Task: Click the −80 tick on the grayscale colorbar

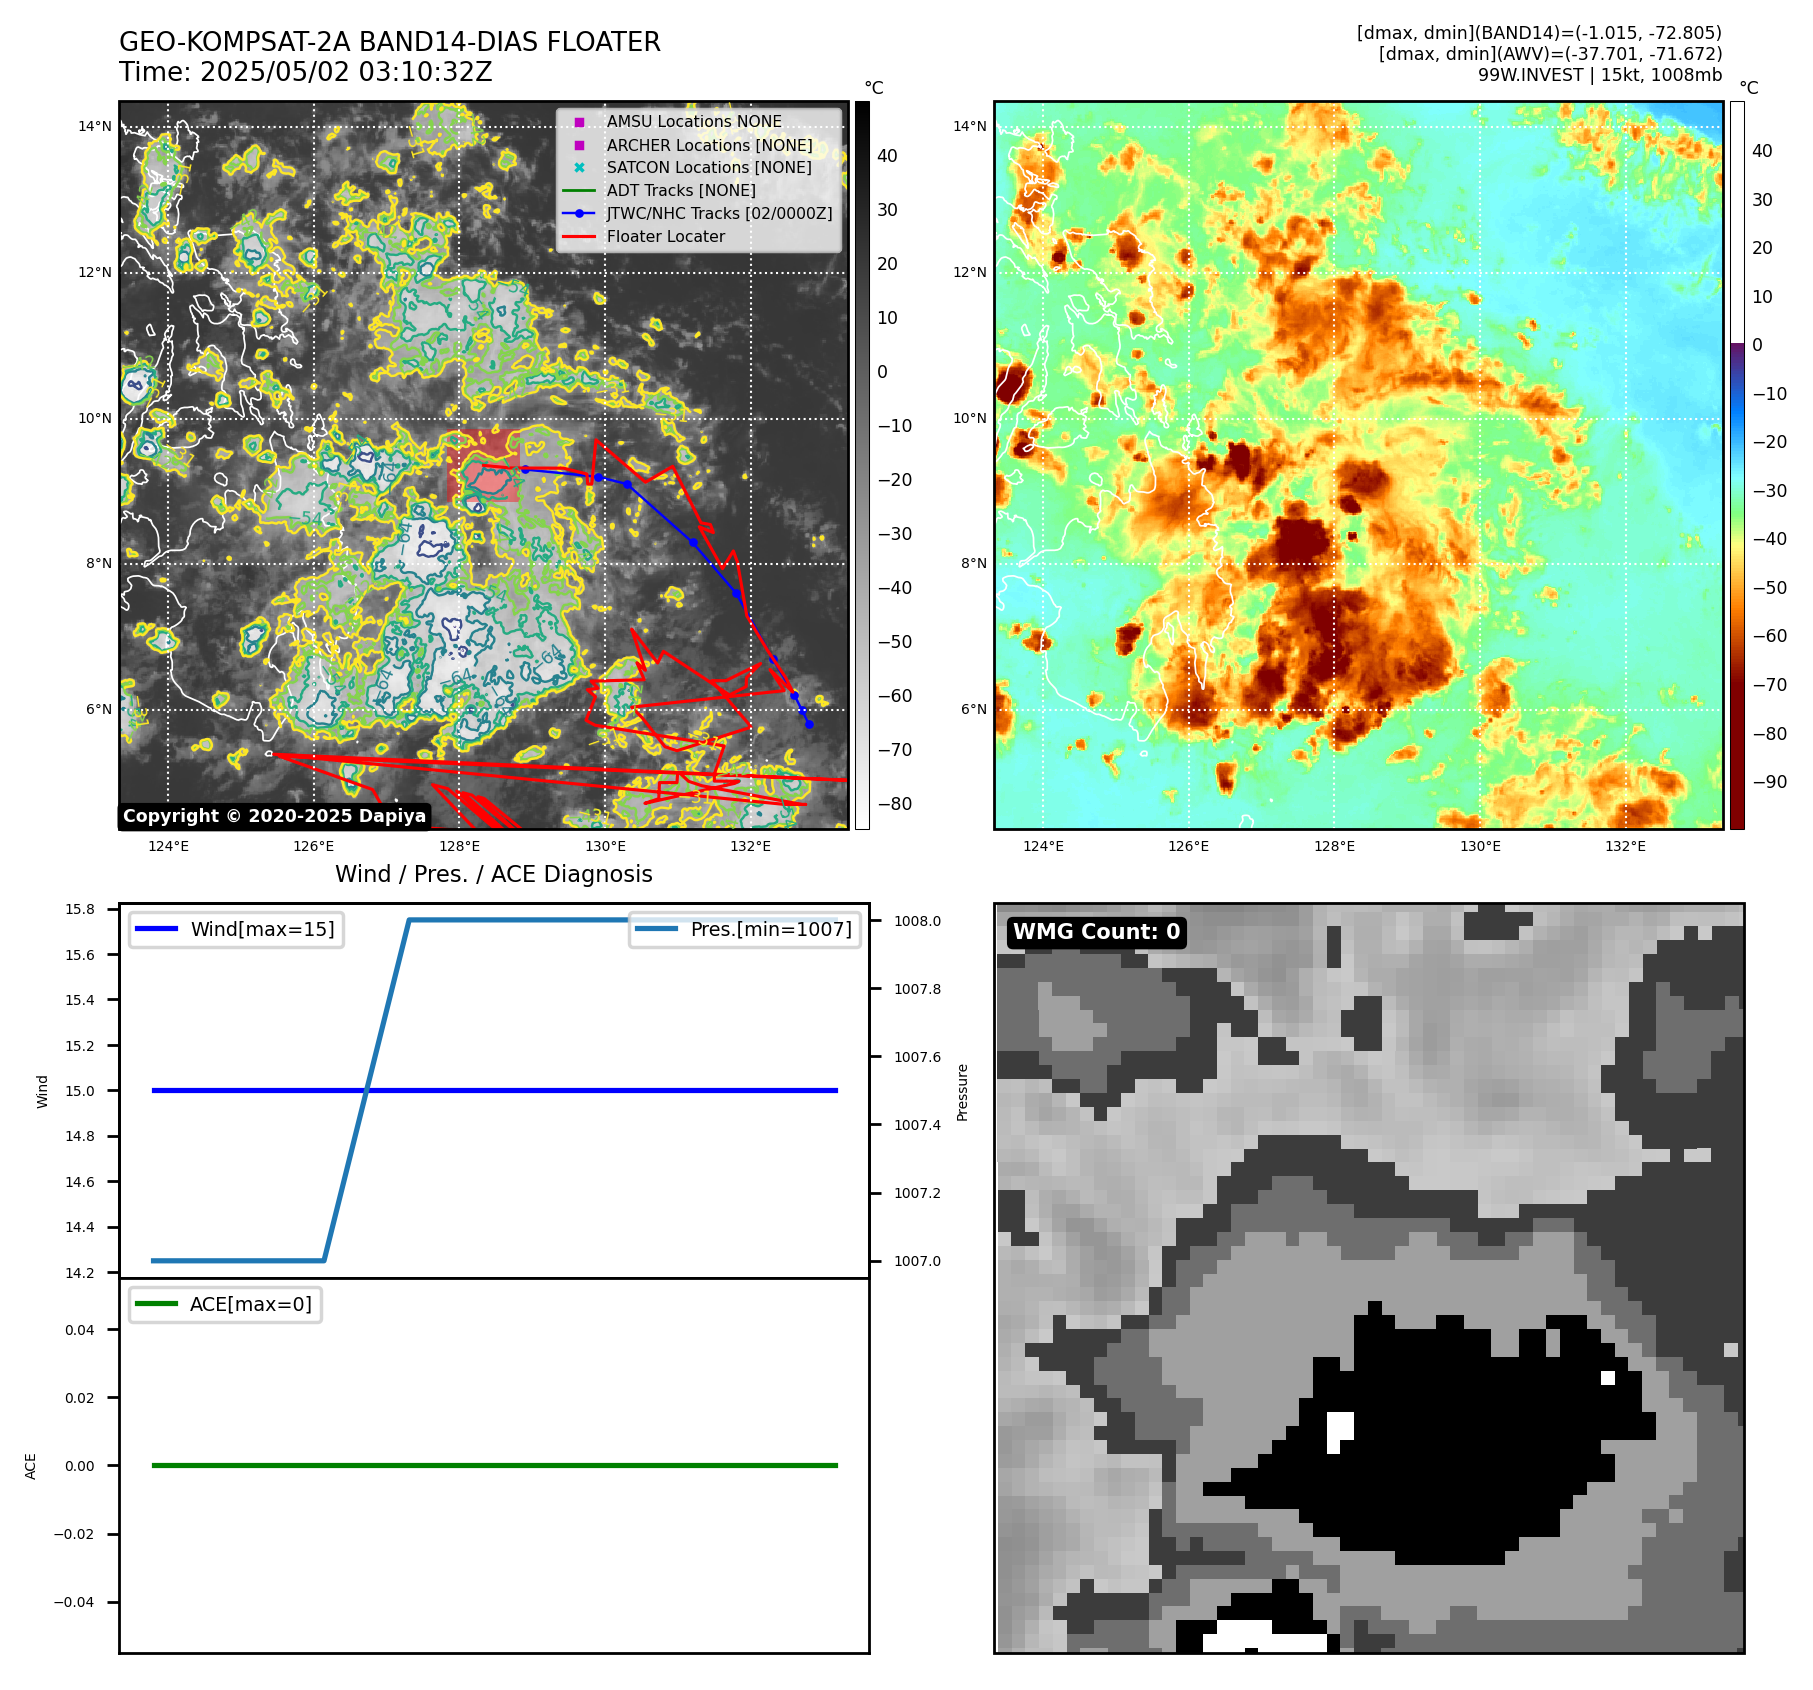Action: click(x=894, y=804)
